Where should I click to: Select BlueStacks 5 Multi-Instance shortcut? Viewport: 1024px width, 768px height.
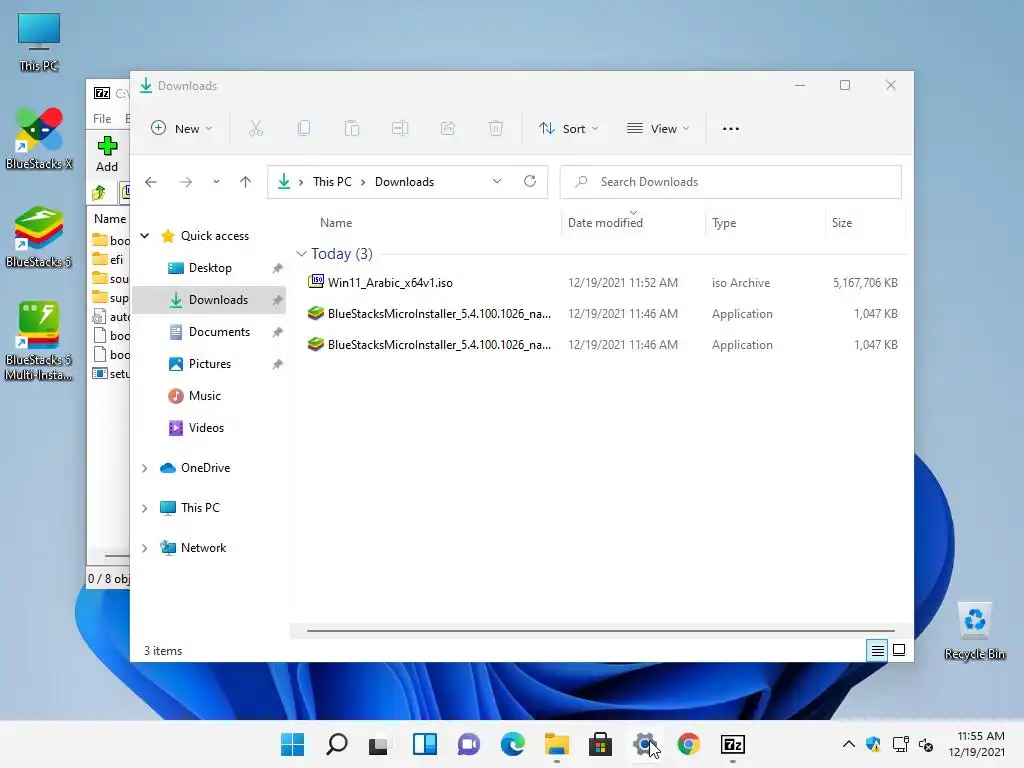pos(39,341)
